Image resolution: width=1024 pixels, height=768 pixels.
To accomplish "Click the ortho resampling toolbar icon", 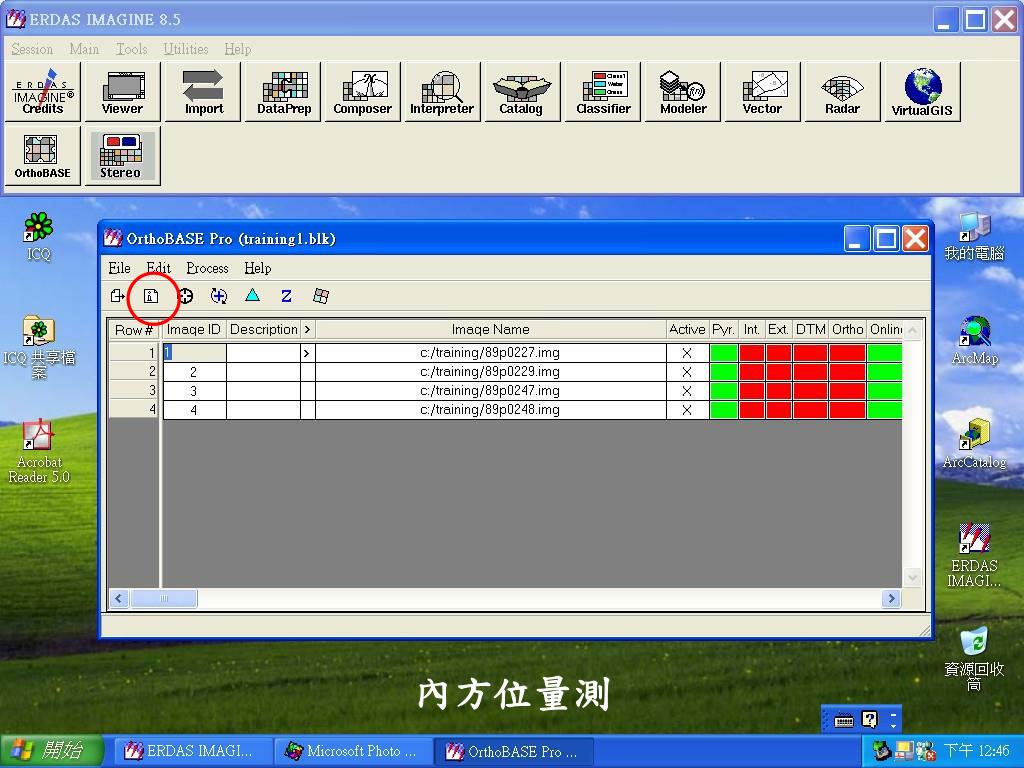I will tap(320, 296).
